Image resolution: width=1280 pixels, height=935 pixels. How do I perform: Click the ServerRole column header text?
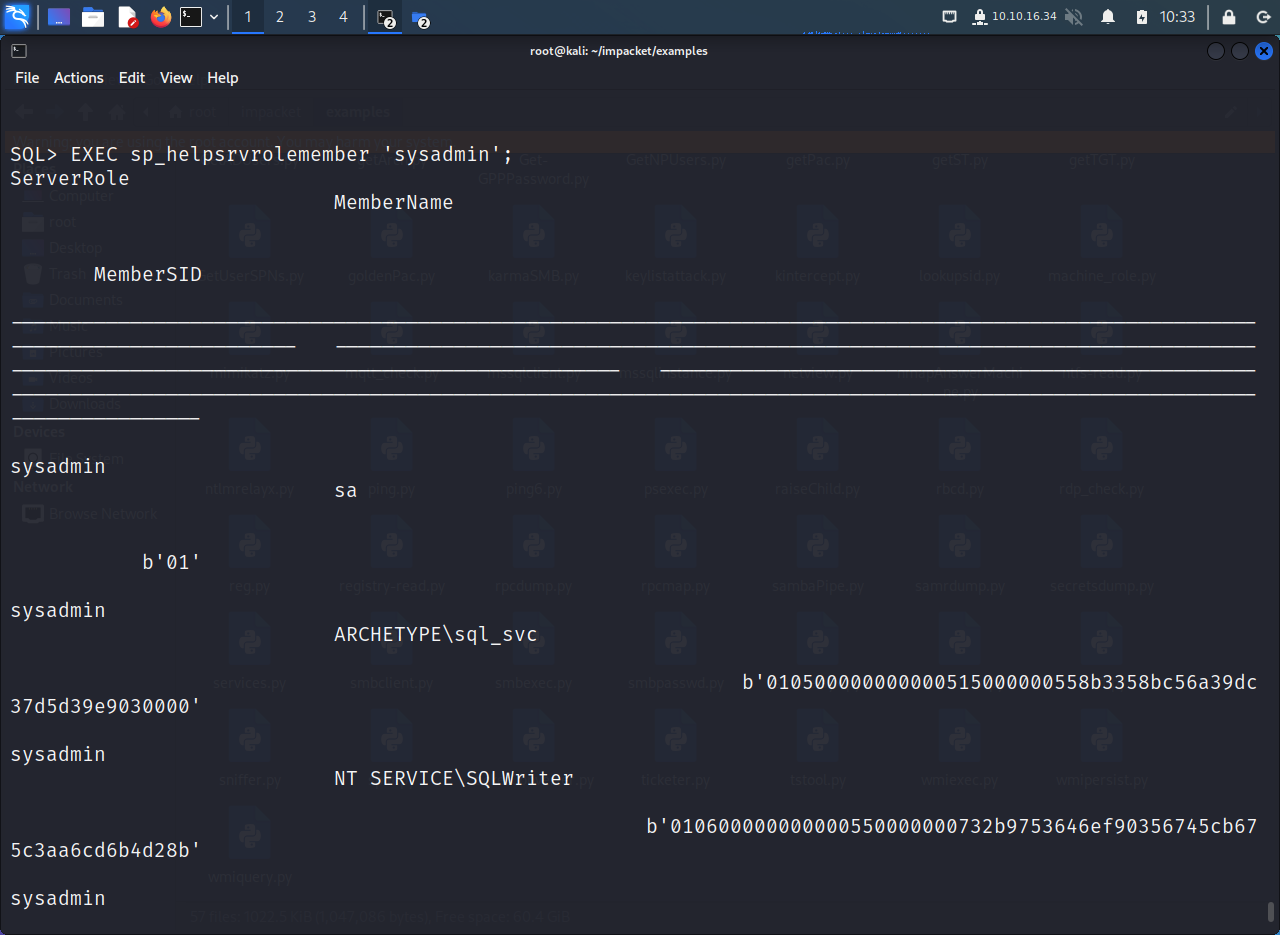click(70, 179)
